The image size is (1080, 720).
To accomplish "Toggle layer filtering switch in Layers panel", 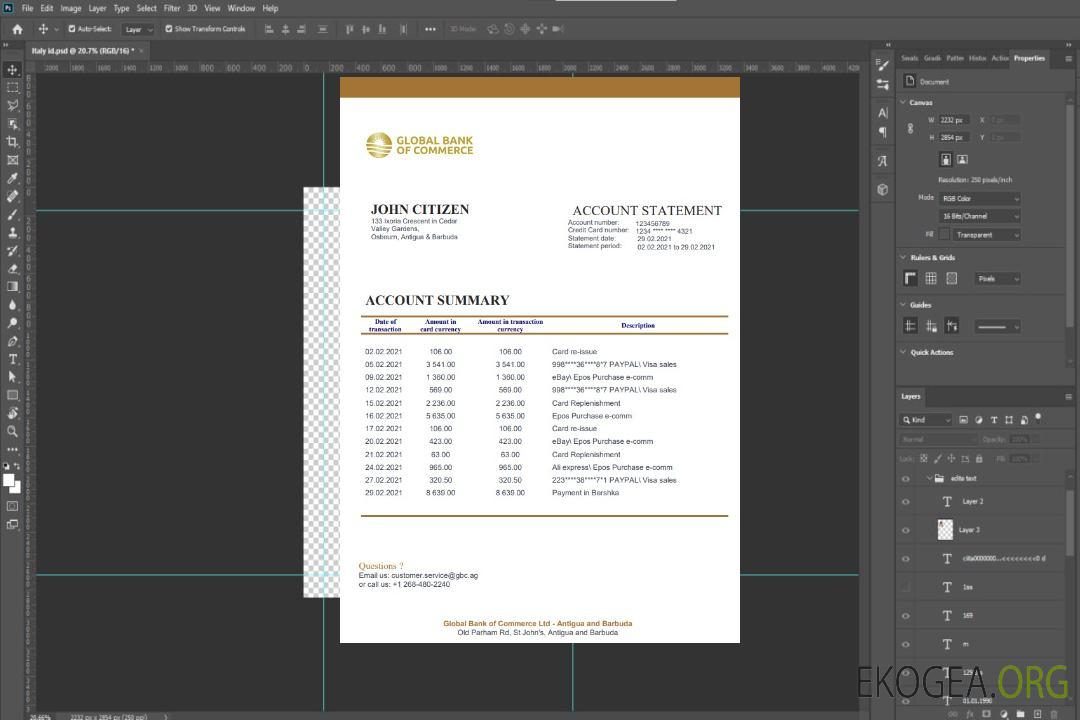I will 1038,418.
